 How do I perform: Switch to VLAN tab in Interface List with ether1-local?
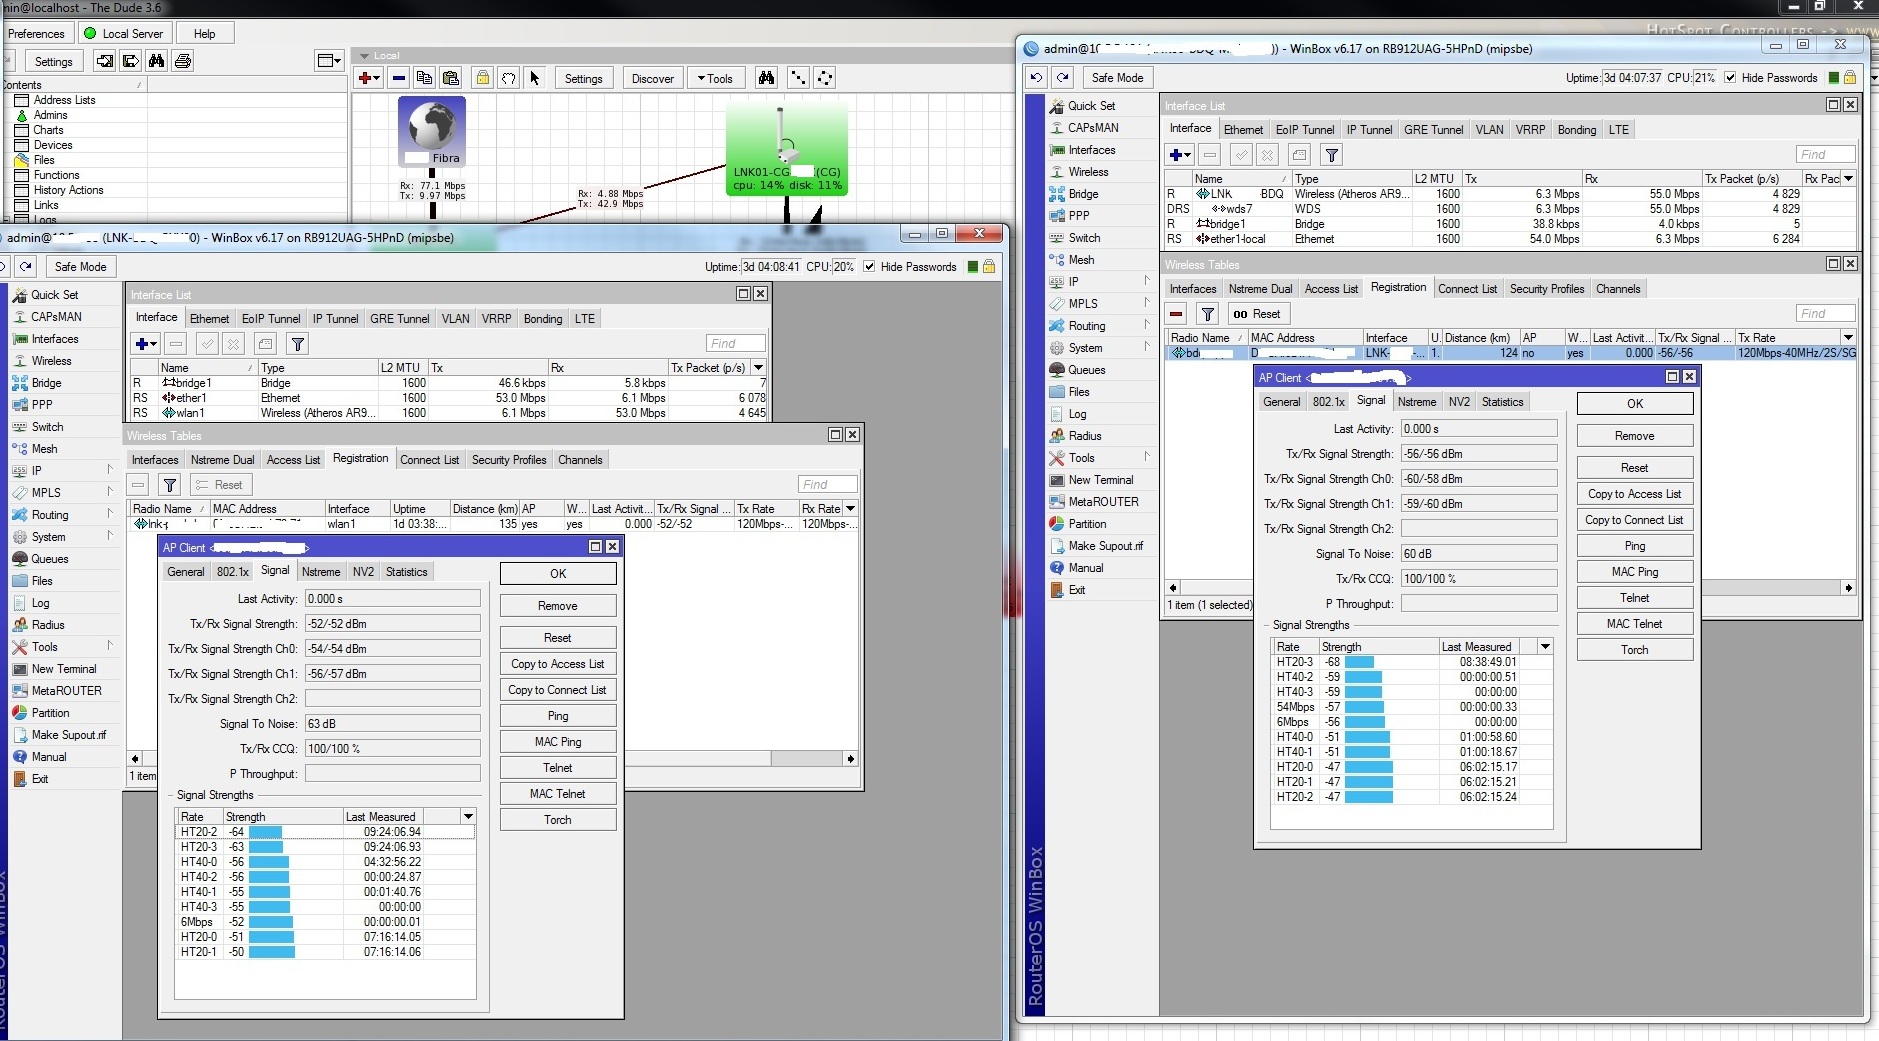[x=1489, y=130]
